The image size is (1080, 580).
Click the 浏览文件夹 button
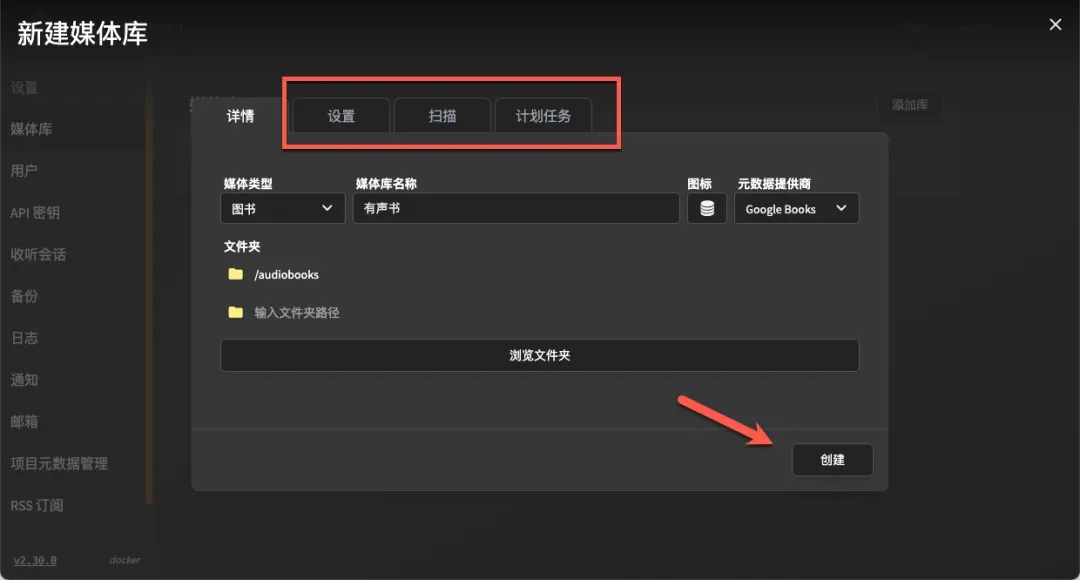tap(539, 355)
